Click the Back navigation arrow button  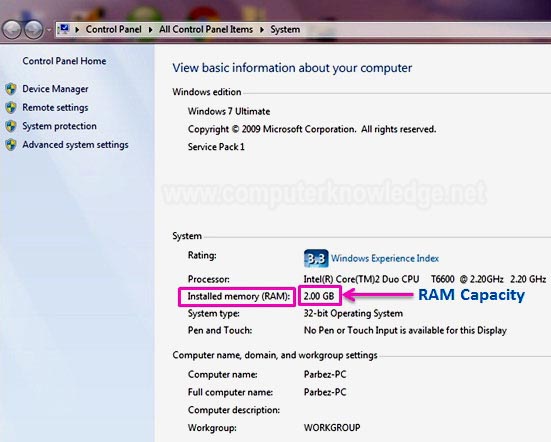[x=12, y=30]
